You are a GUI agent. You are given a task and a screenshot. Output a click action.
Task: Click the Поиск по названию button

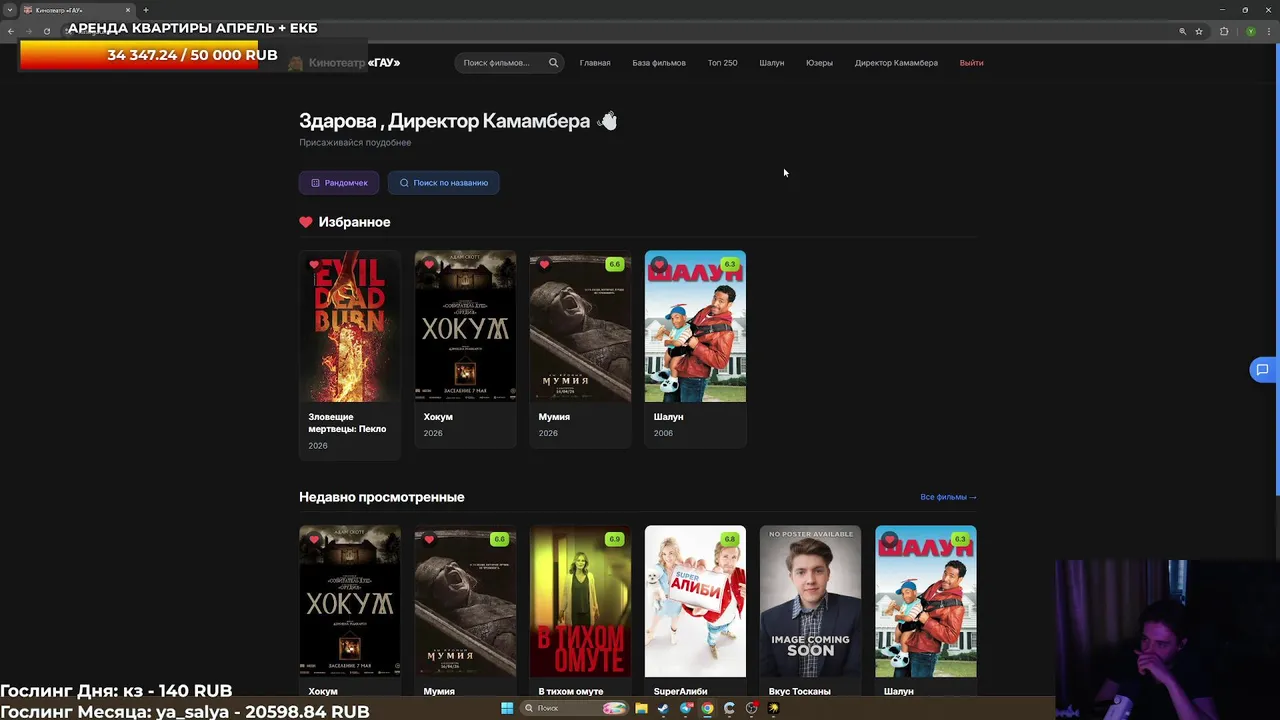444,183
